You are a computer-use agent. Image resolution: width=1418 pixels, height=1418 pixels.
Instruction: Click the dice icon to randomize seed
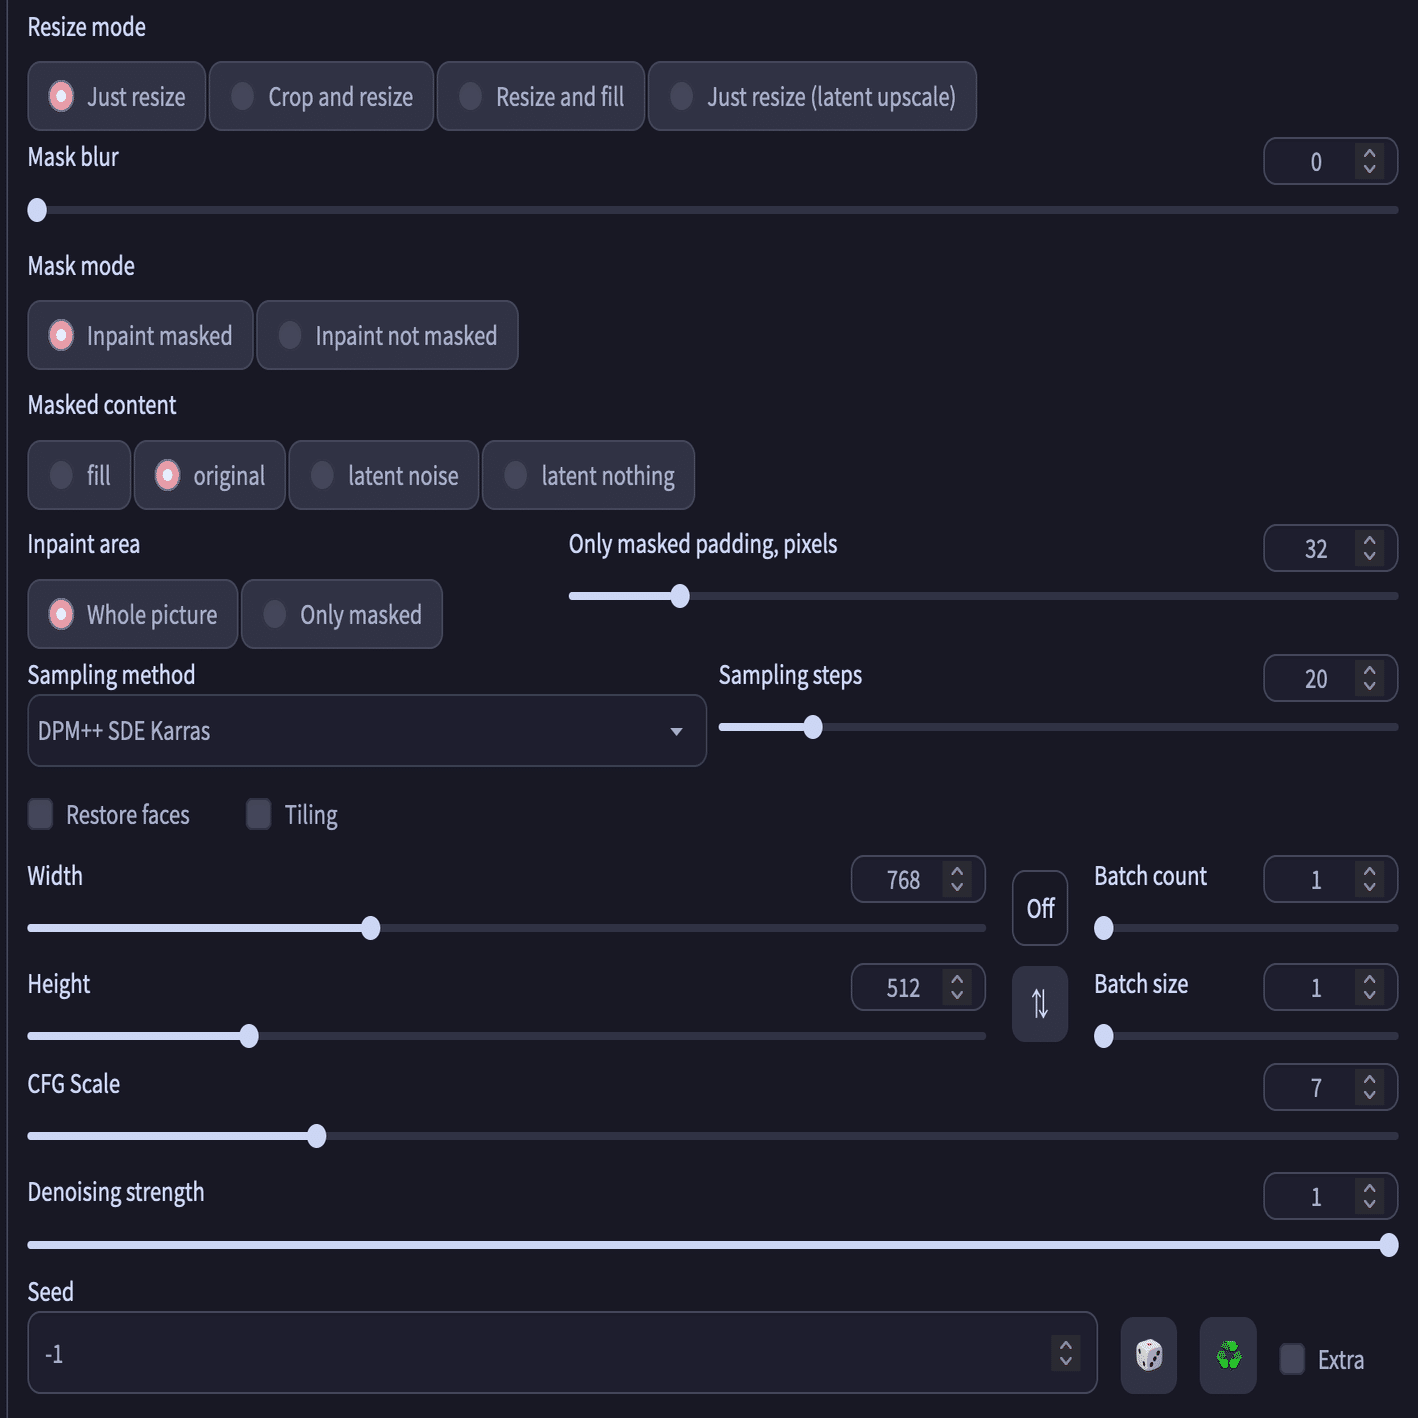tap(1148, 1355)
